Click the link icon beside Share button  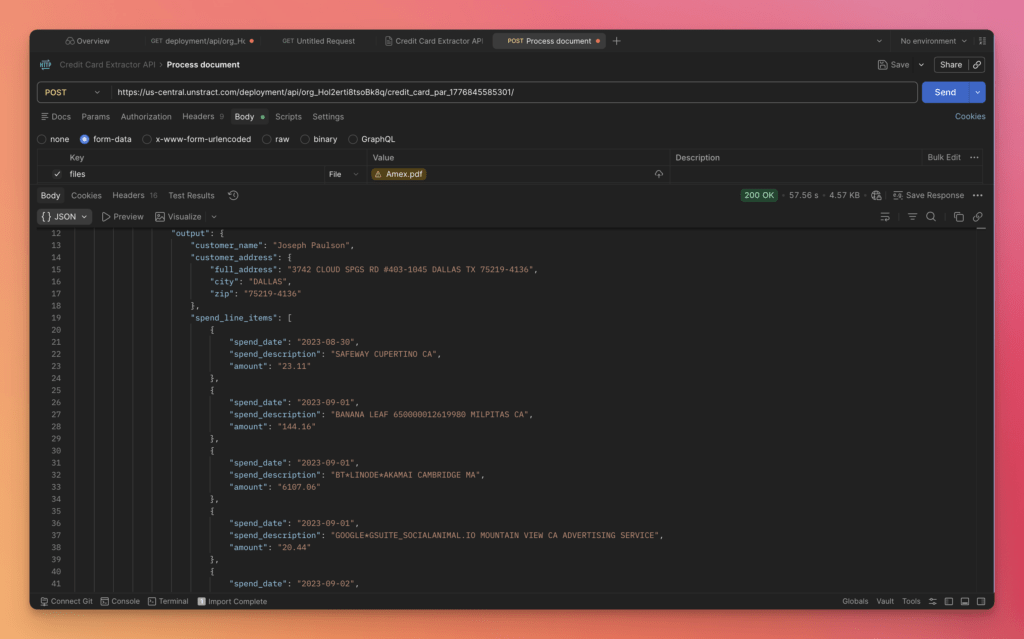point(977,65)
